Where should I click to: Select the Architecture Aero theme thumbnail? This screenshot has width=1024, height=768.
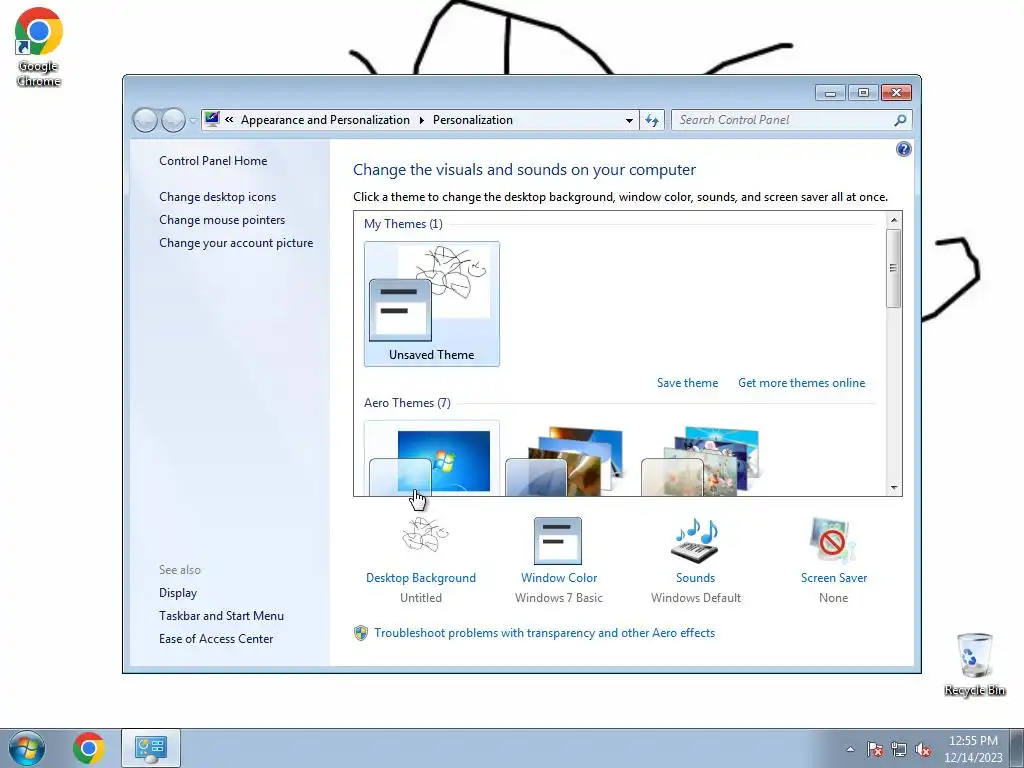565,460
